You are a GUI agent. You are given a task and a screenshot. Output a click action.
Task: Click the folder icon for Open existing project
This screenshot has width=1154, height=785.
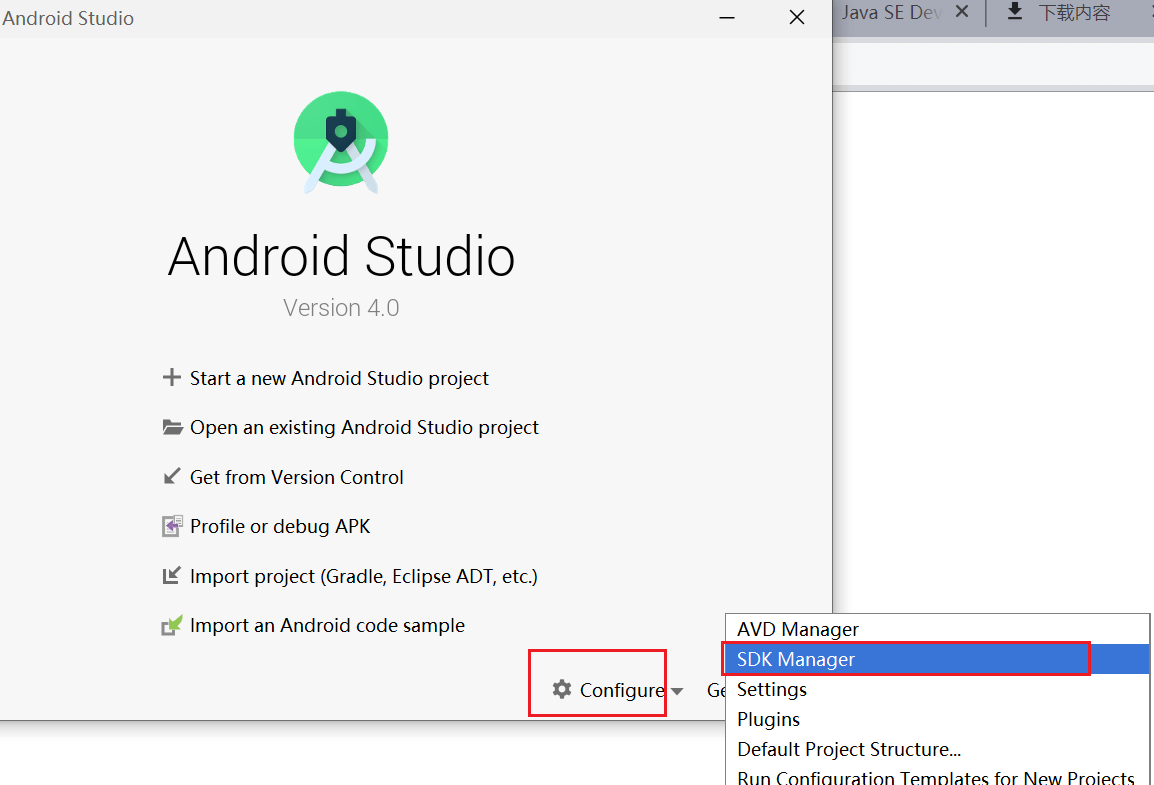[172, 427]
